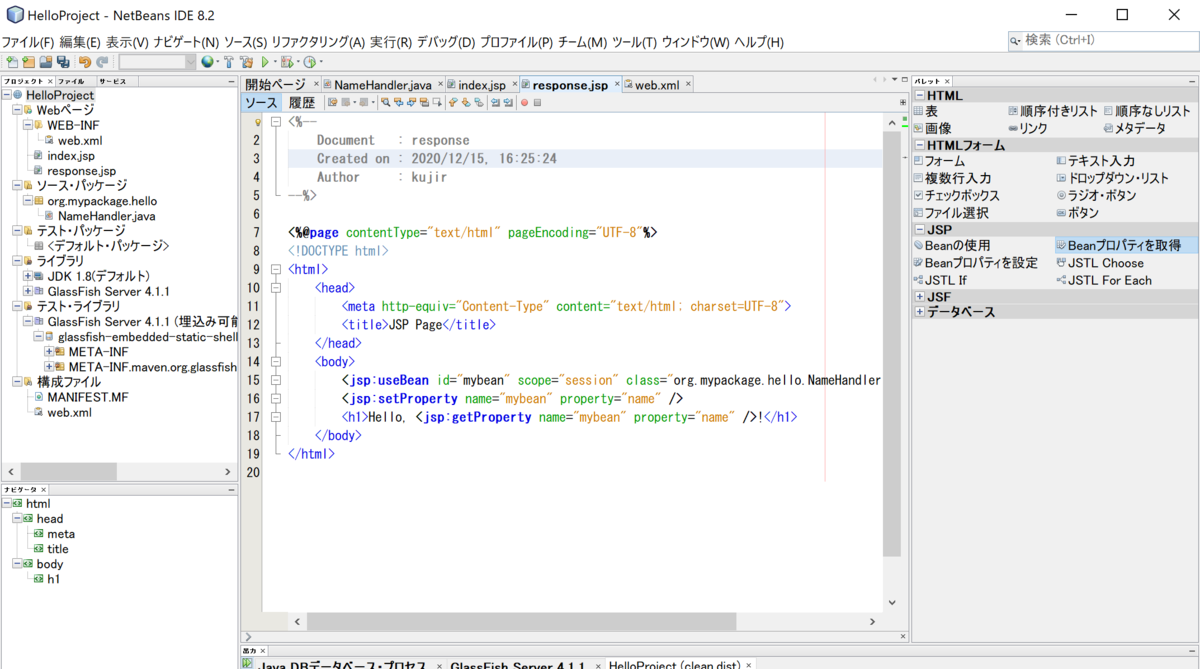Image resolution: width=1200 pixels, height=669 pixels.
Task: Toggle Highlight Search in editor toolbar
Action: 424,102
